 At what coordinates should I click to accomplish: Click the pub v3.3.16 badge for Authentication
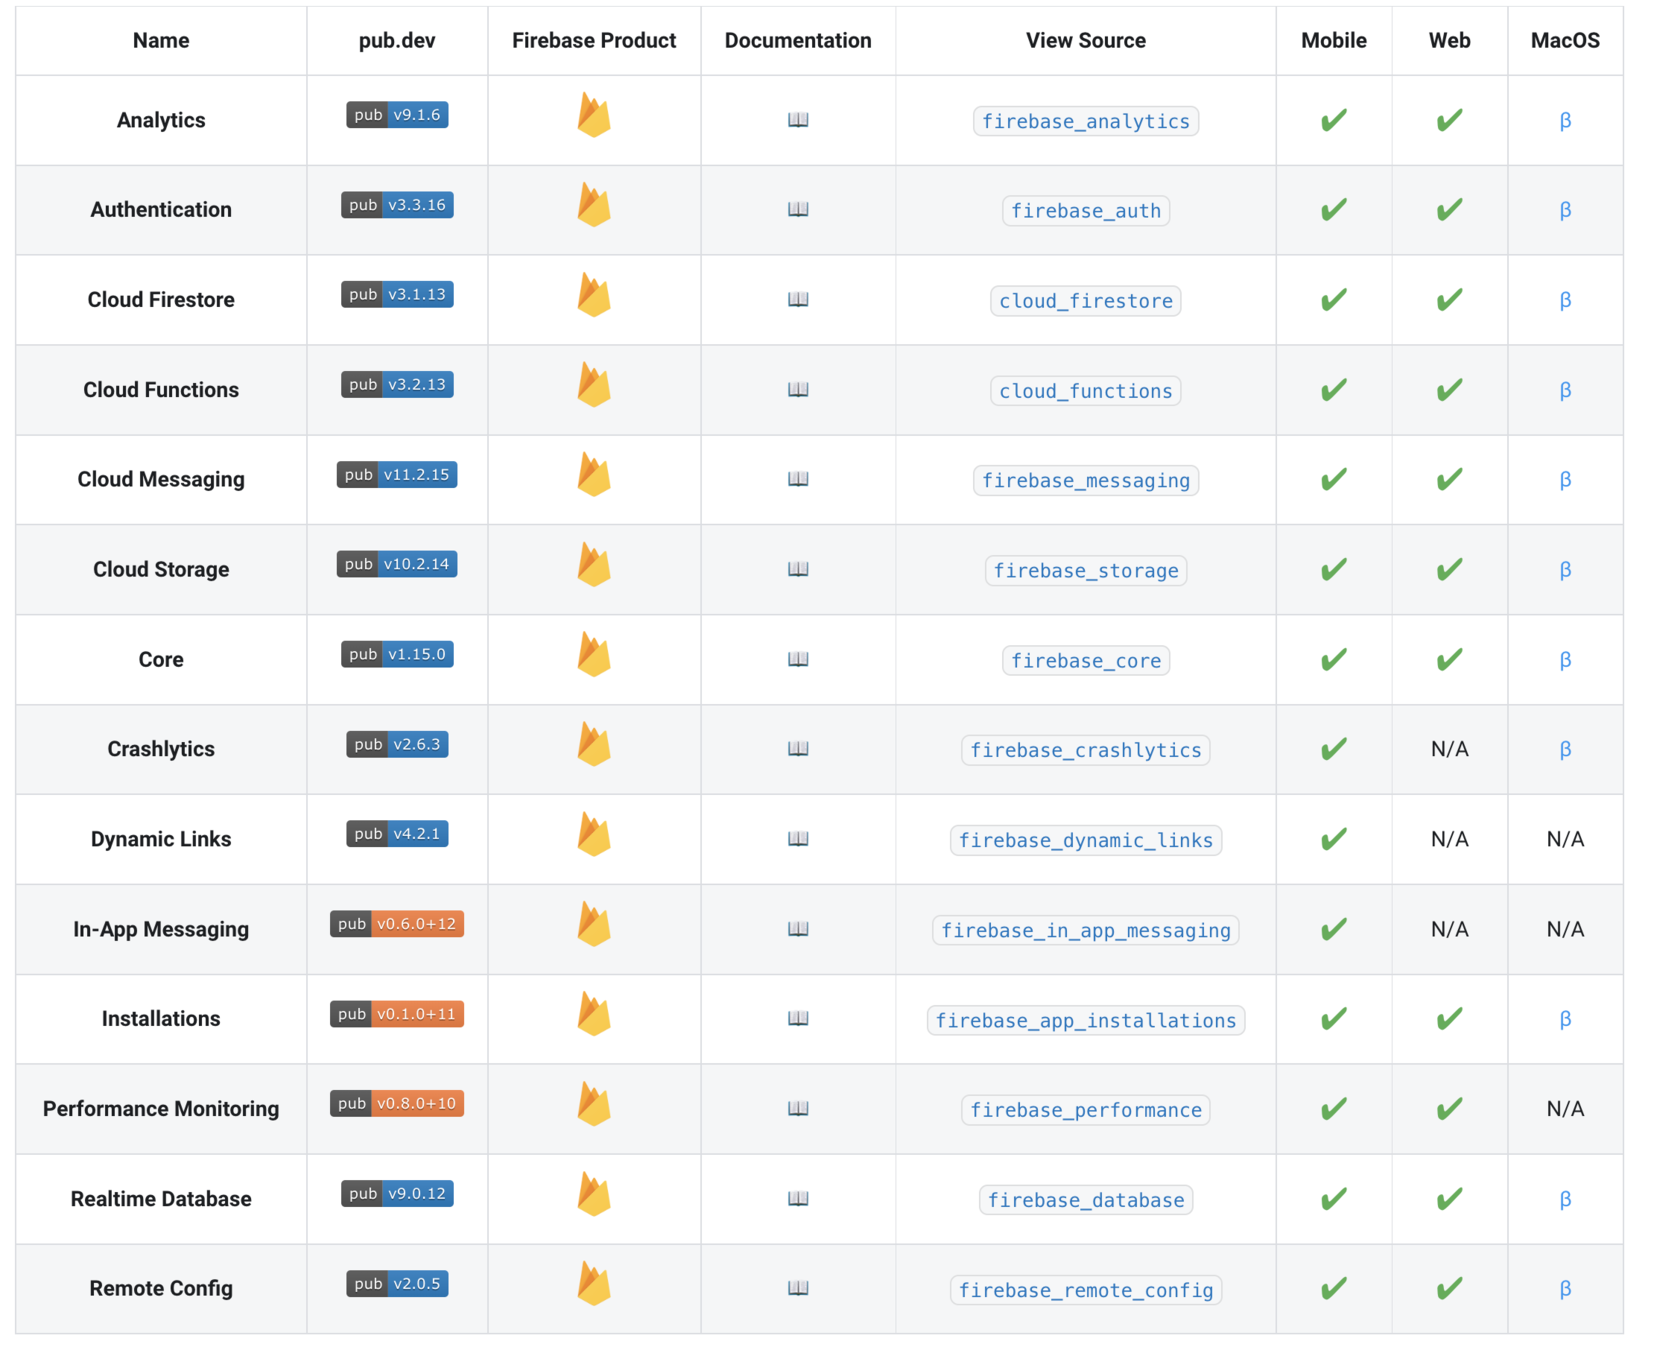click(397, 205)
